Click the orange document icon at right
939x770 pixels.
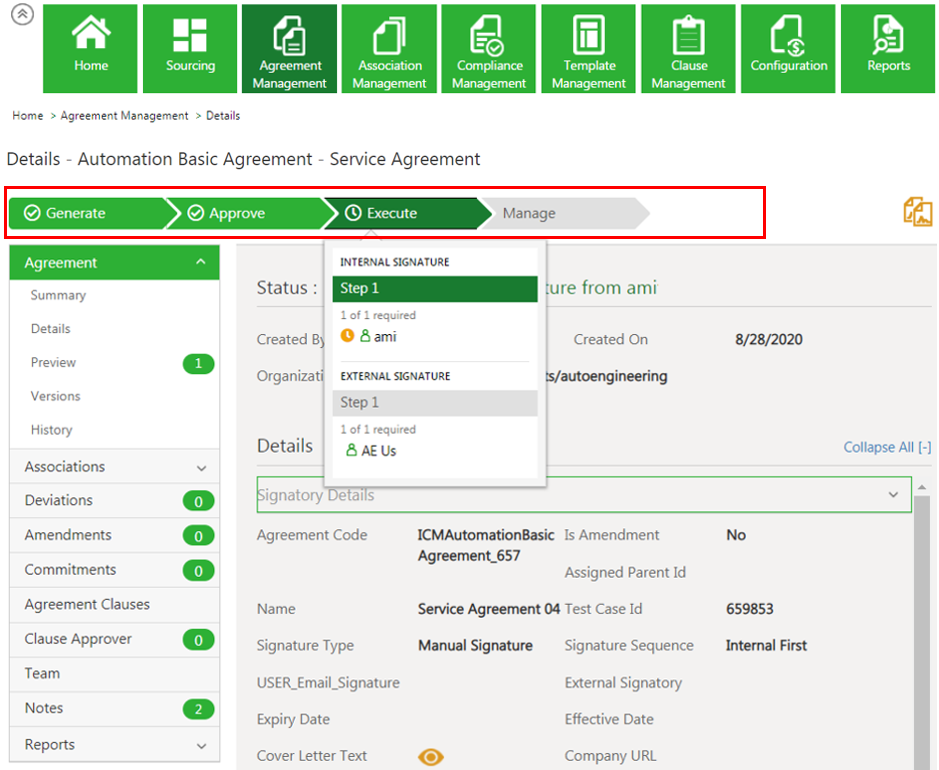917,212
